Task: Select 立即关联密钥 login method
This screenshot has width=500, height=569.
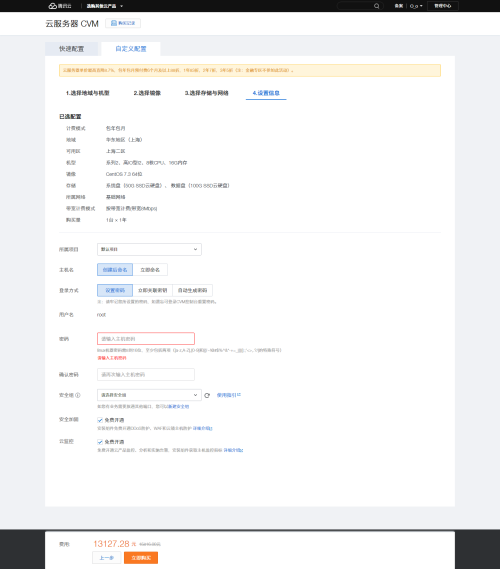Action: (152, 290)
